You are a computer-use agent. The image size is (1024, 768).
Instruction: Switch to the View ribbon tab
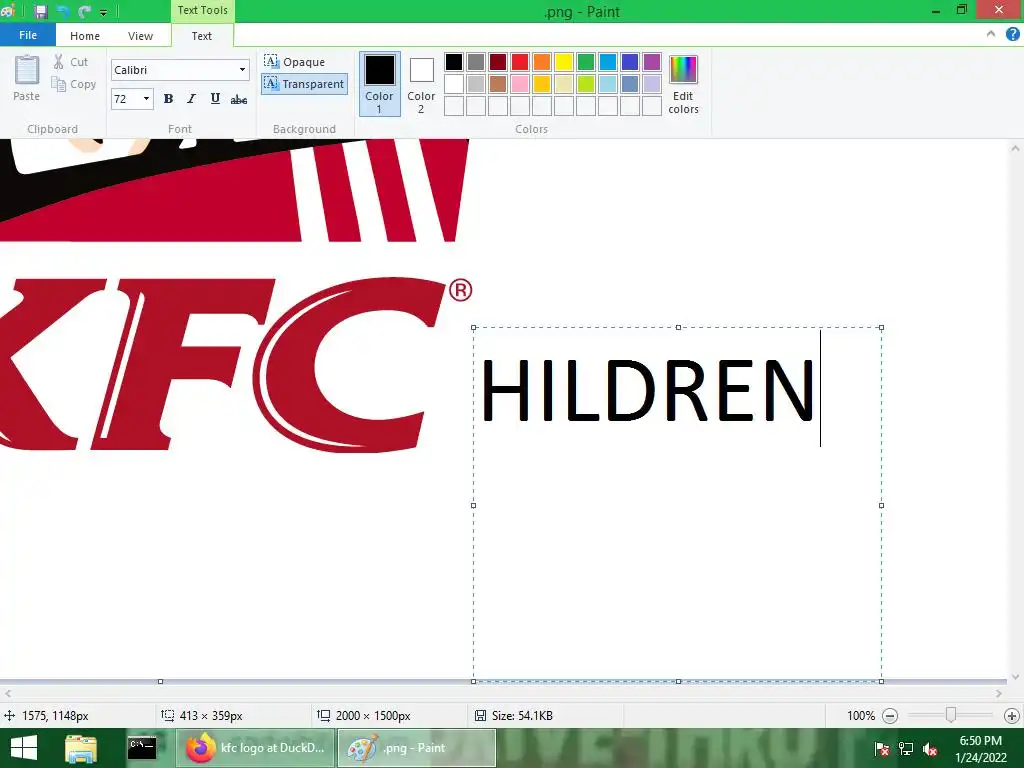(x=140, y=36)
